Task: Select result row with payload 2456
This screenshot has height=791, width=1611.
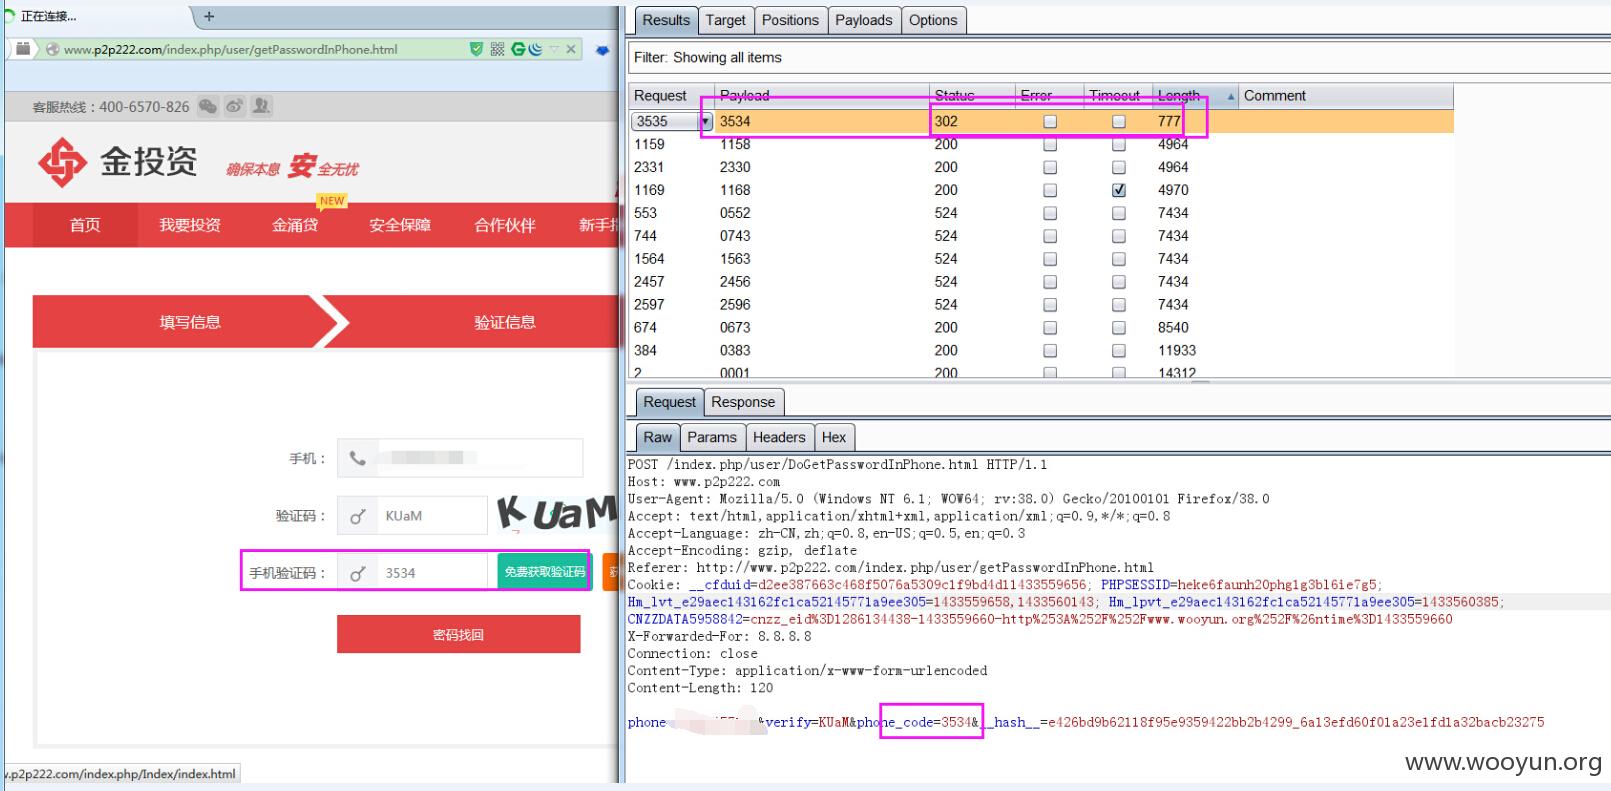Action: point(1041,281)
